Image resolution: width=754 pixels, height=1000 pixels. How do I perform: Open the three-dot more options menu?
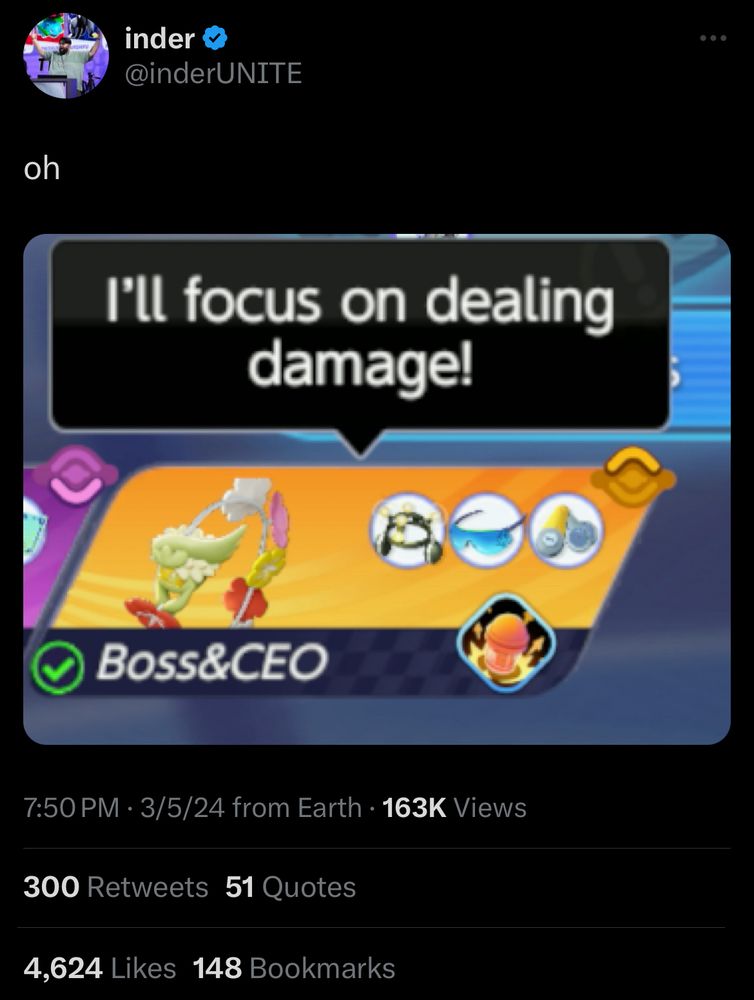coord(713,39)
